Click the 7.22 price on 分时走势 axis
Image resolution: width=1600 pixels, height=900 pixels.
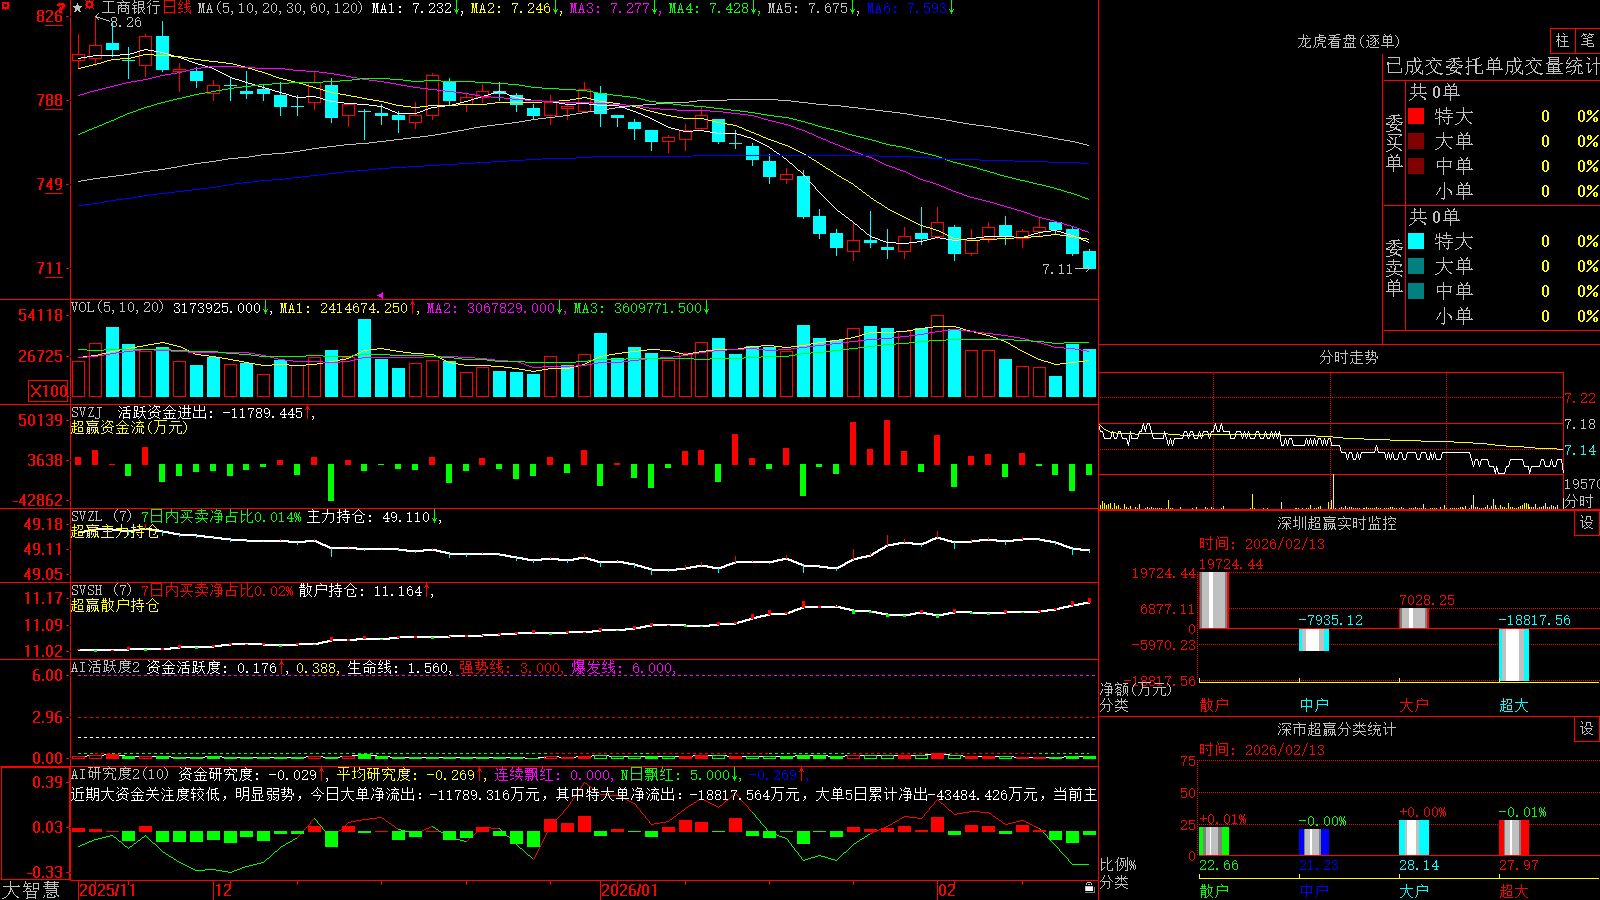[1580, 398]
